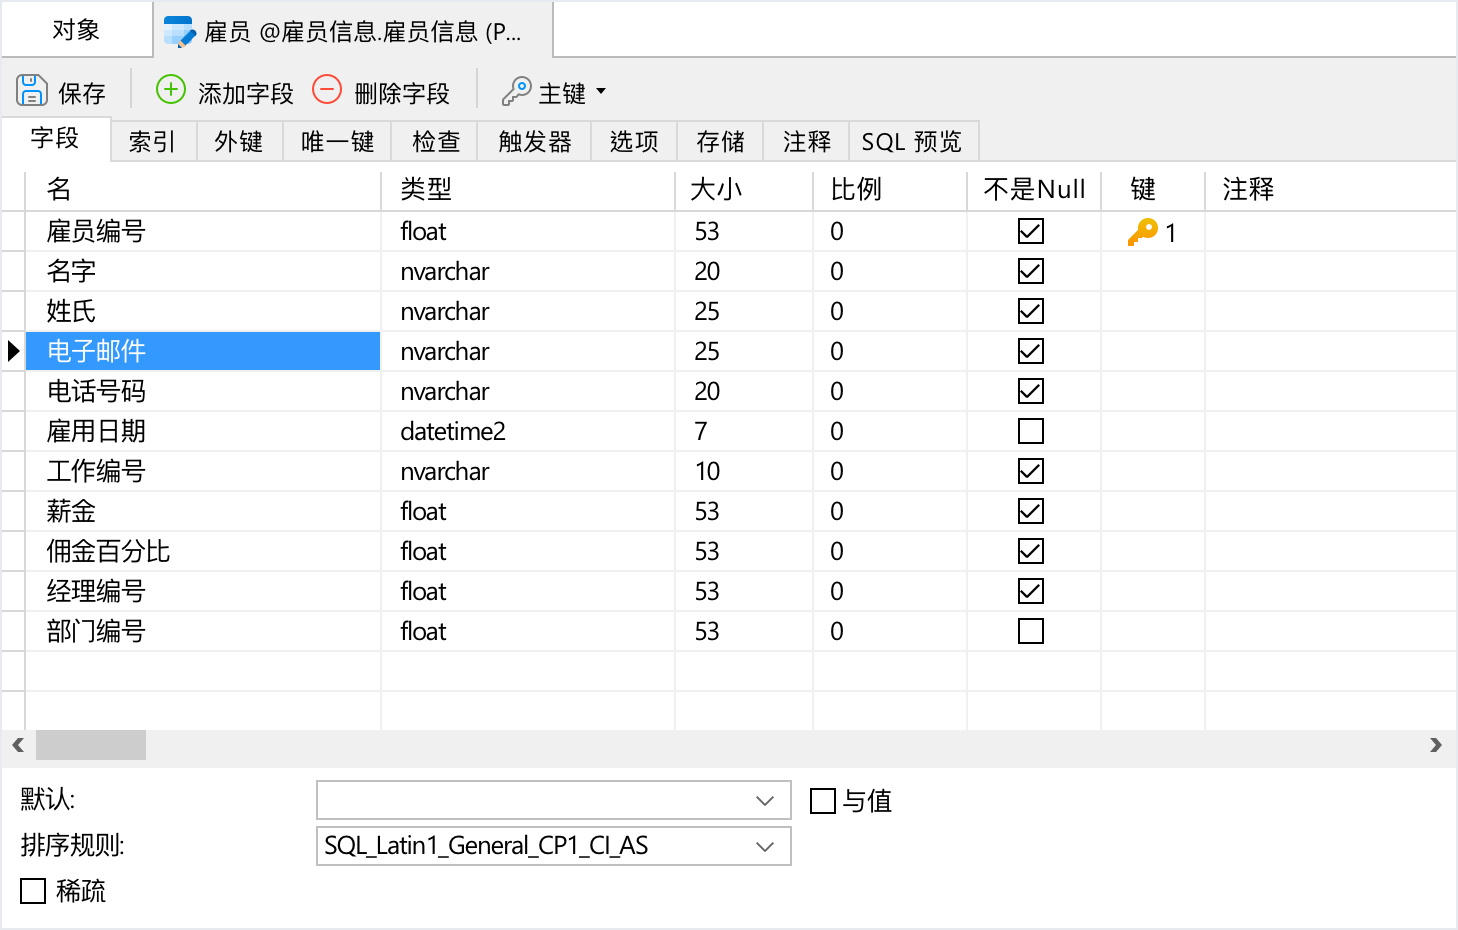Click the gold key icon in 雇员编号 row
The width and height of the screenshot is (1458, 930).
(1142, 232)
